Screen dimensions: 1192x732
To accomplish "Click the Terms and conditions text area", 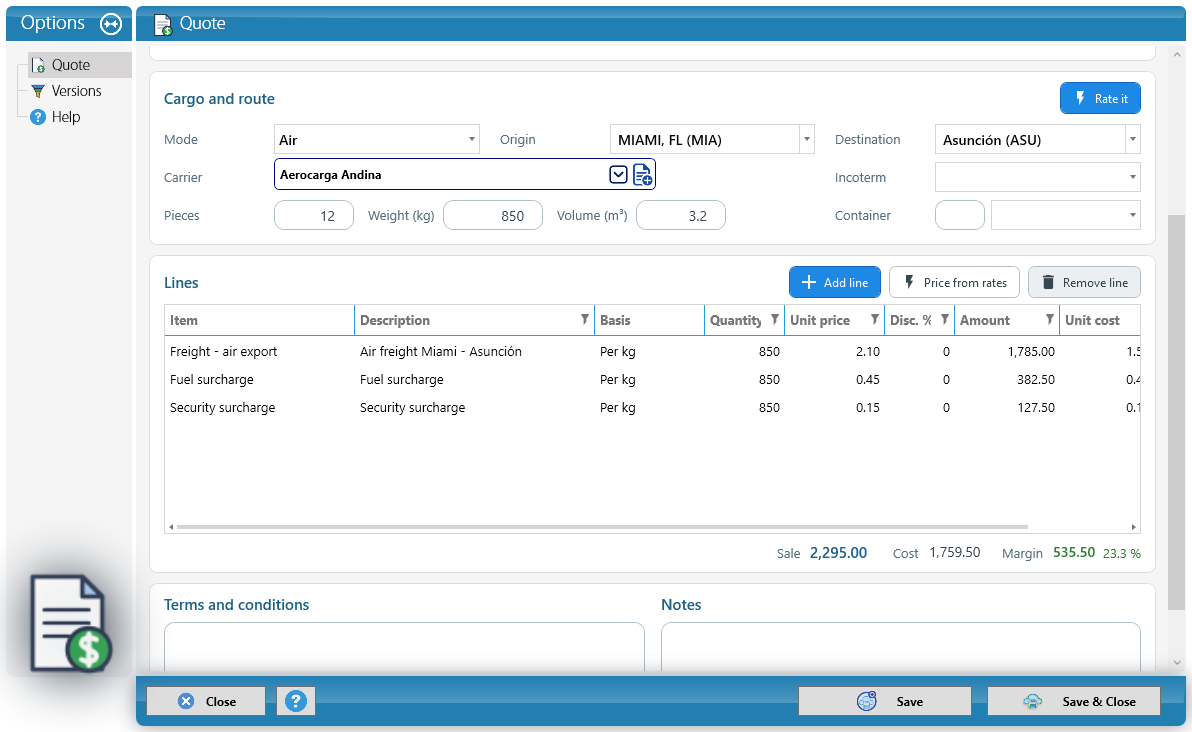I will (x=404, y=647).
